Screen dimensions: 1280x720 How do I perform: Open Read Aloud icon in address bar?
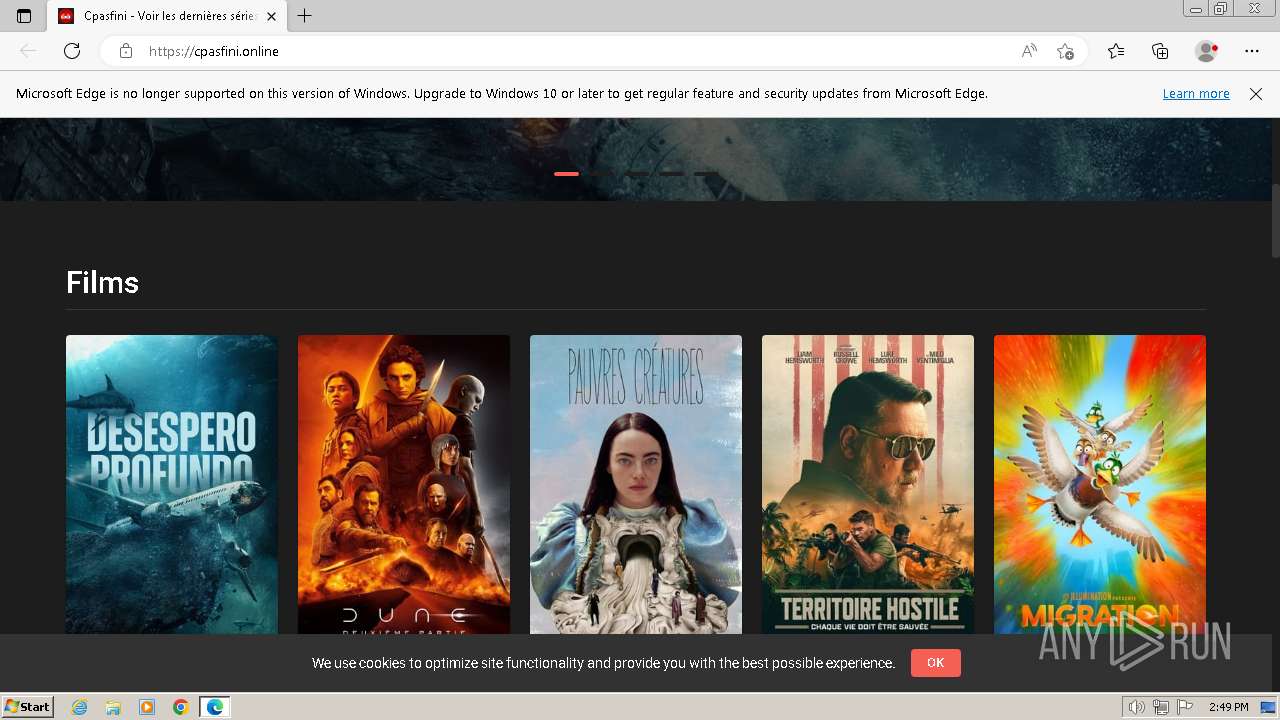pos(1029,51)
